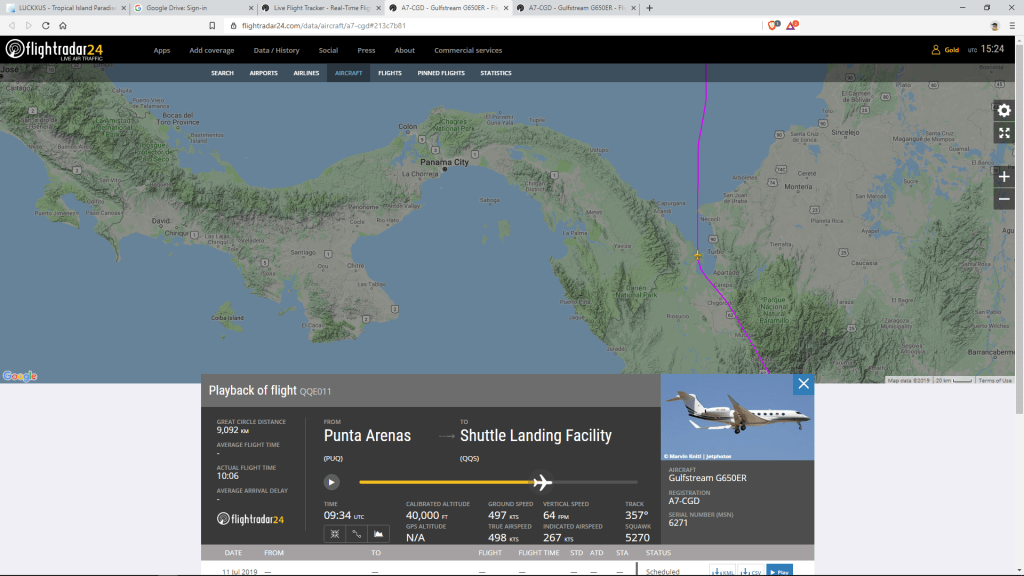
Task: Toggle flight route path icon
Action: coord(356,535)
